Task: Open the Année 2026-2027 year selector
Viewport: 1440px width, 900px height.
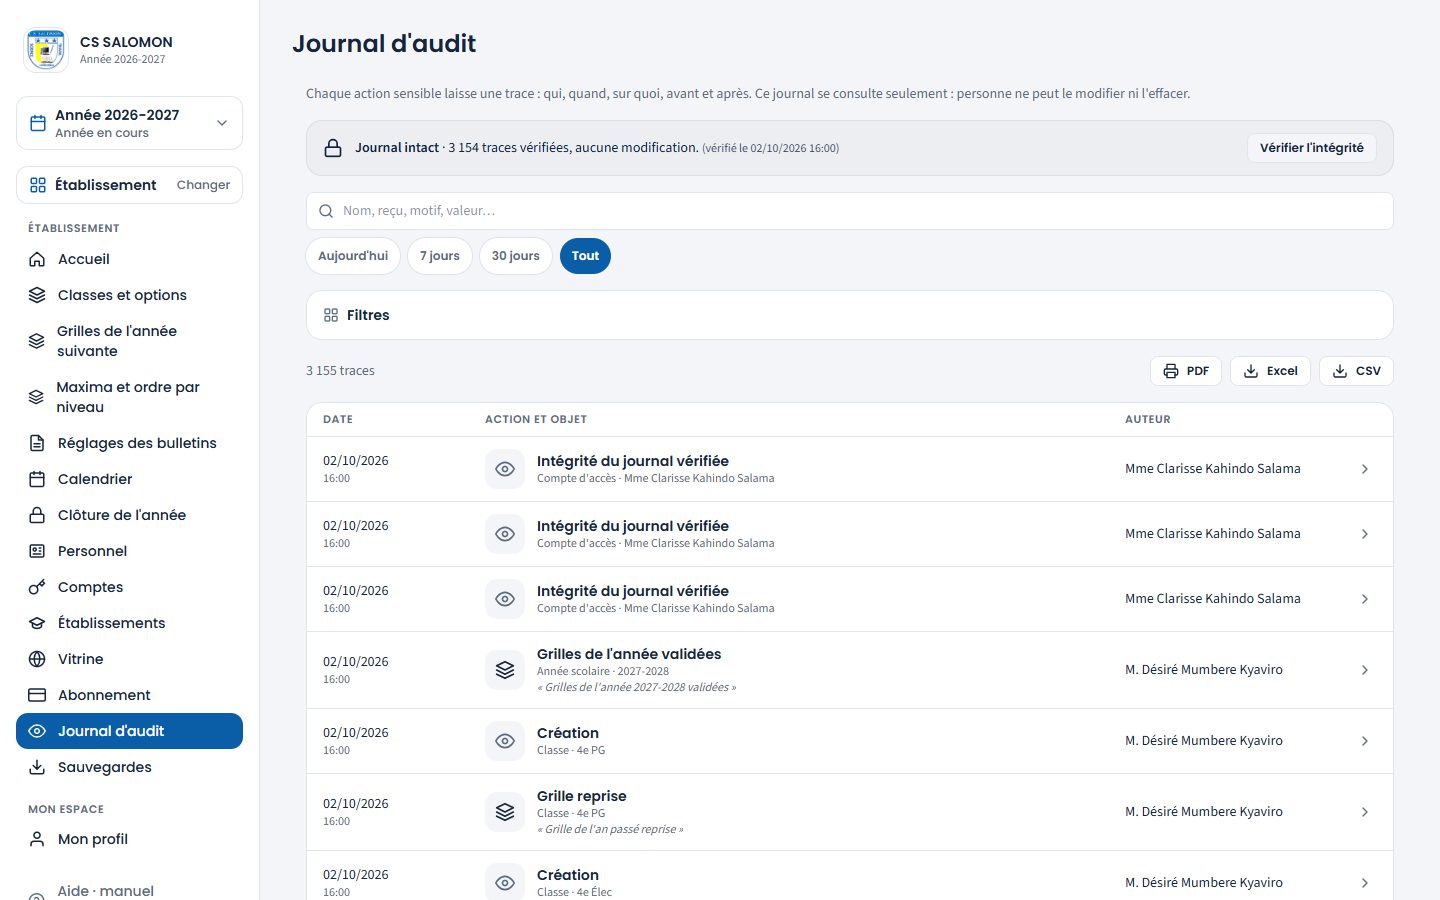Action: tap(129, 123)
